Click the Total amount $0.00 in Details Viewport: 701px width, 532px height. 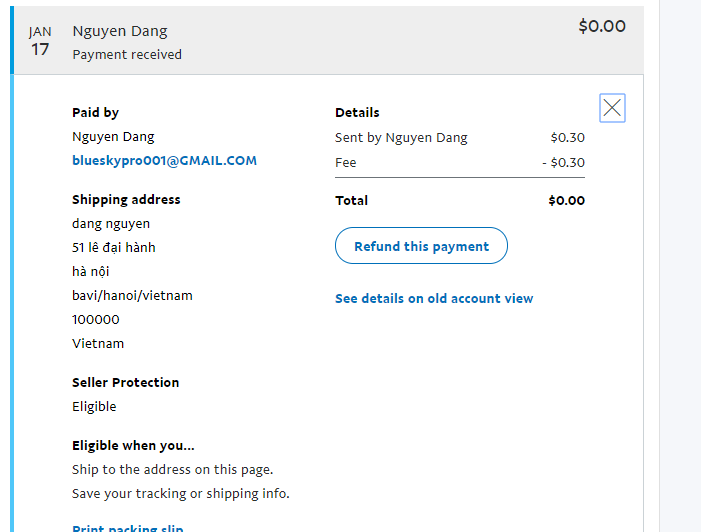pos(566,200)
